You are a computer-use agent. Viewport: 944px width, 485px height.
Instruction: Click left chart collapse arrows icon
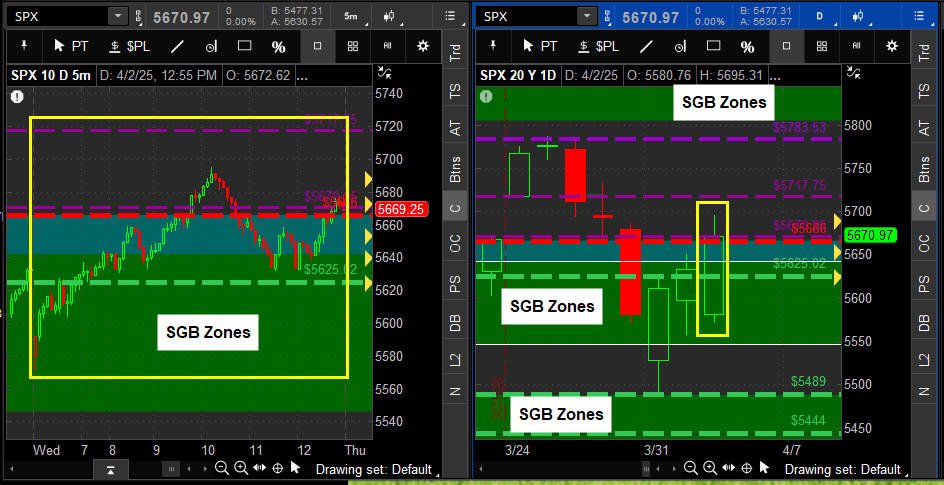384,73
